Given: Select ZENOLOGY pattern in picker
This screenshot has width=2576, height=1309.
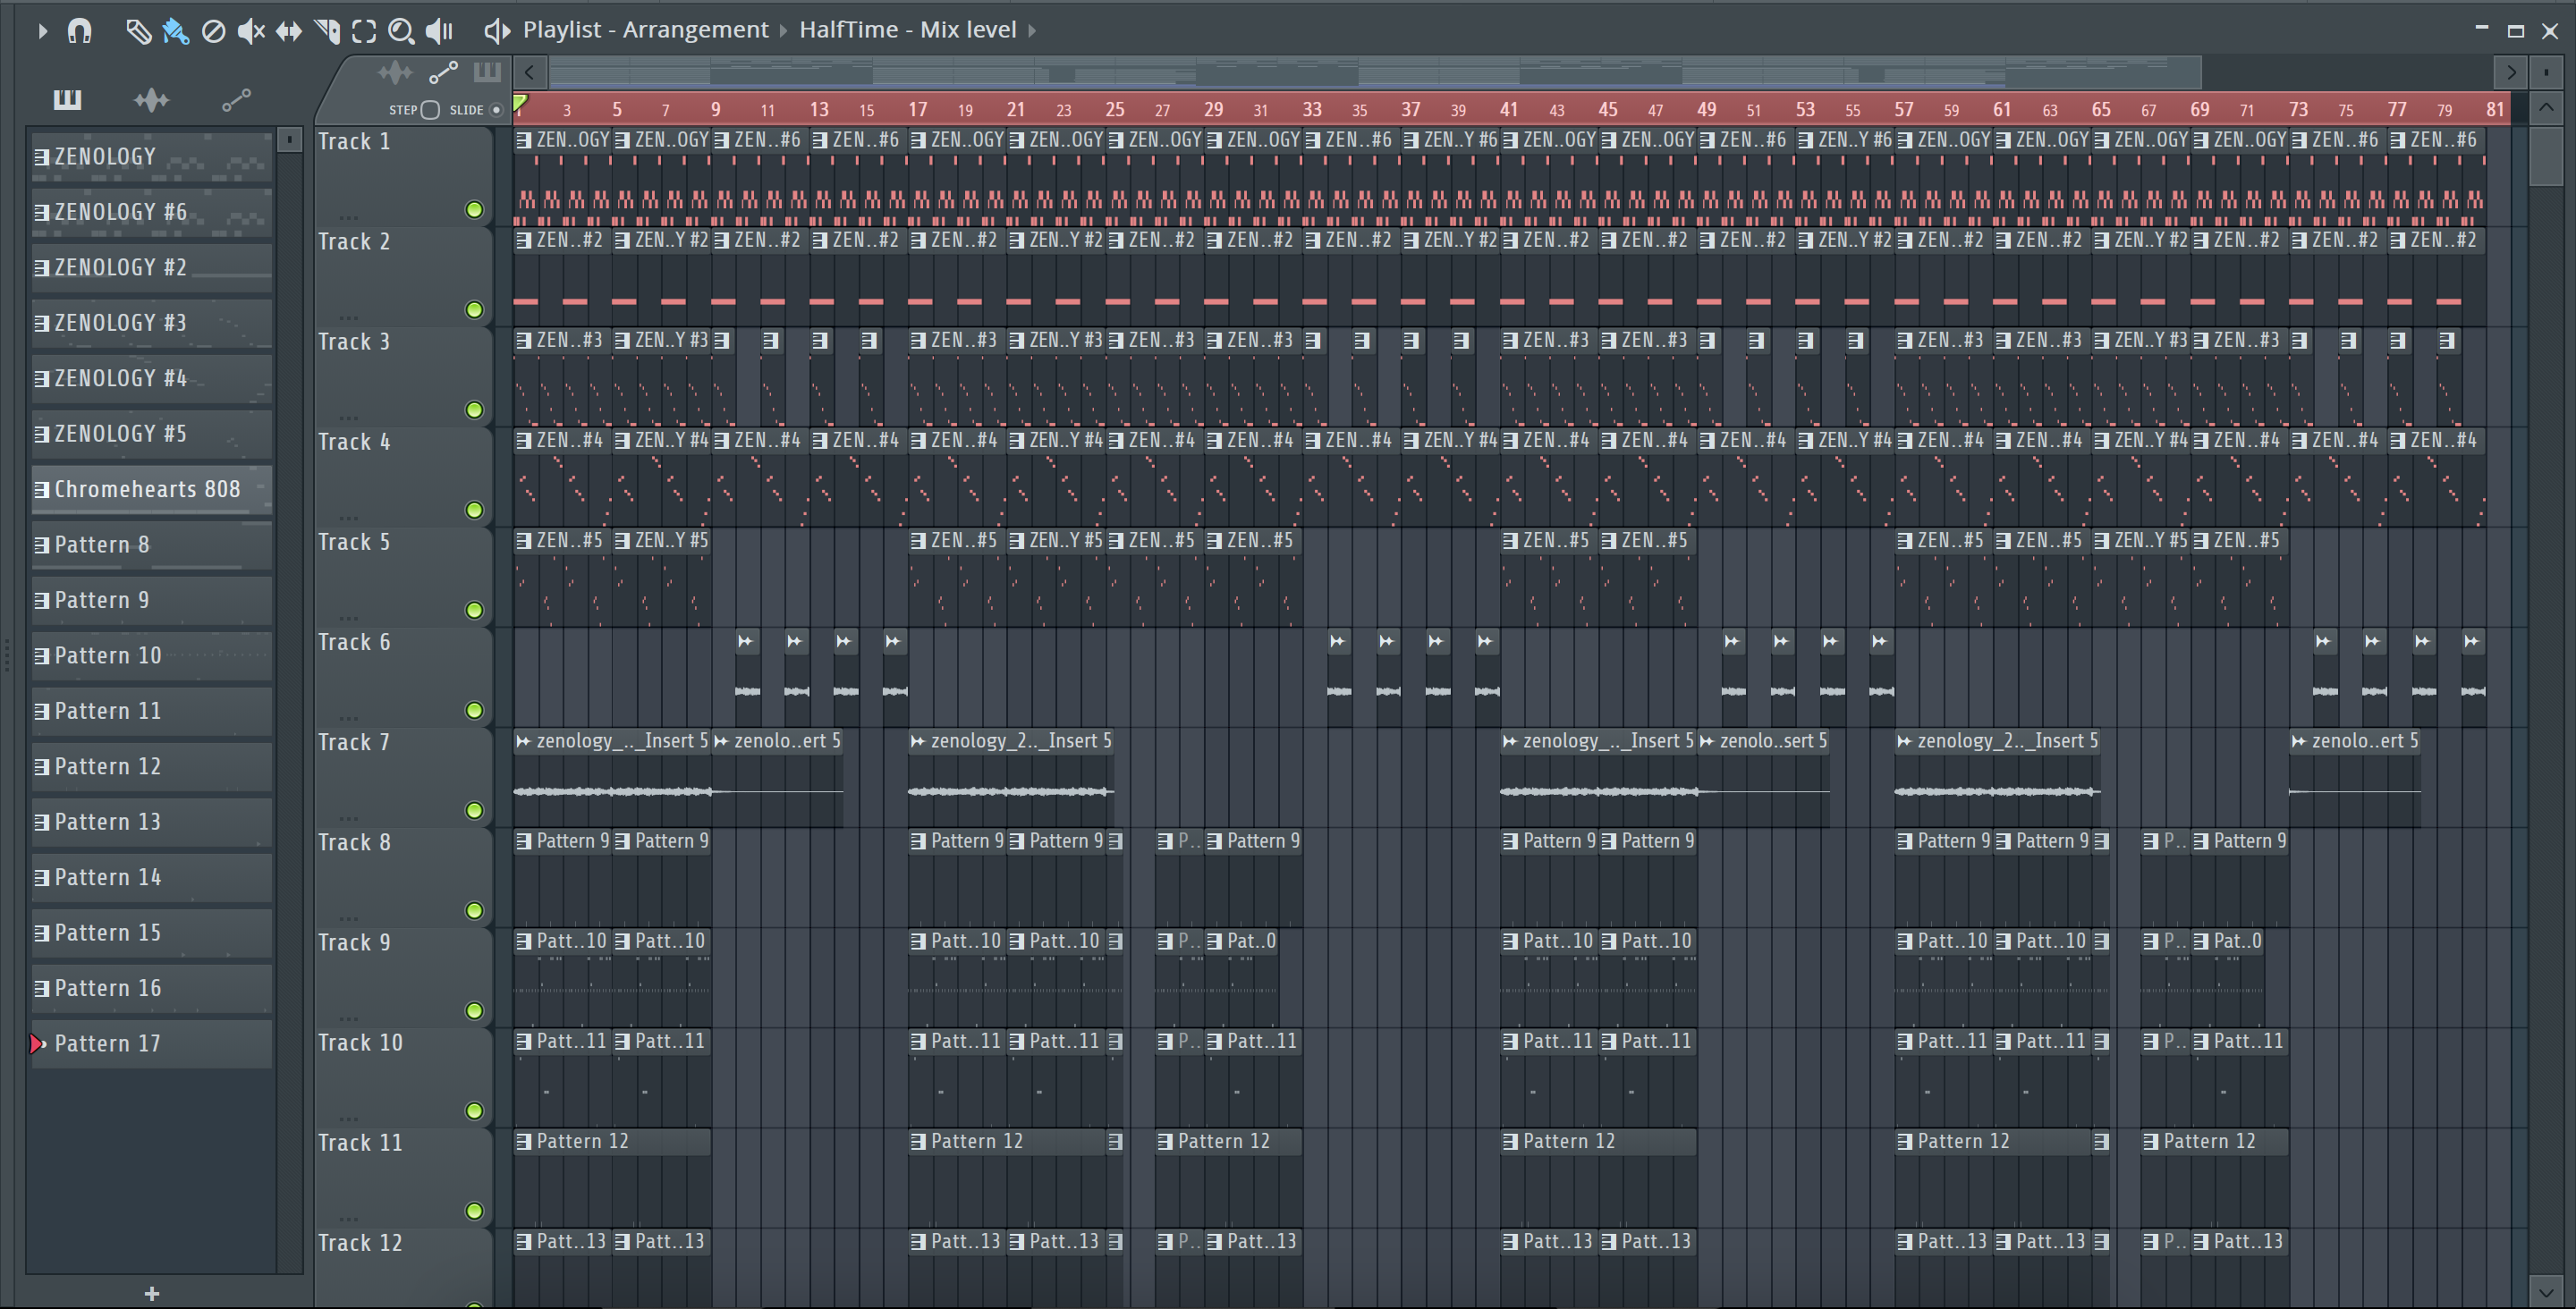Looking at the screenshot, I should [x=151, y=157].
